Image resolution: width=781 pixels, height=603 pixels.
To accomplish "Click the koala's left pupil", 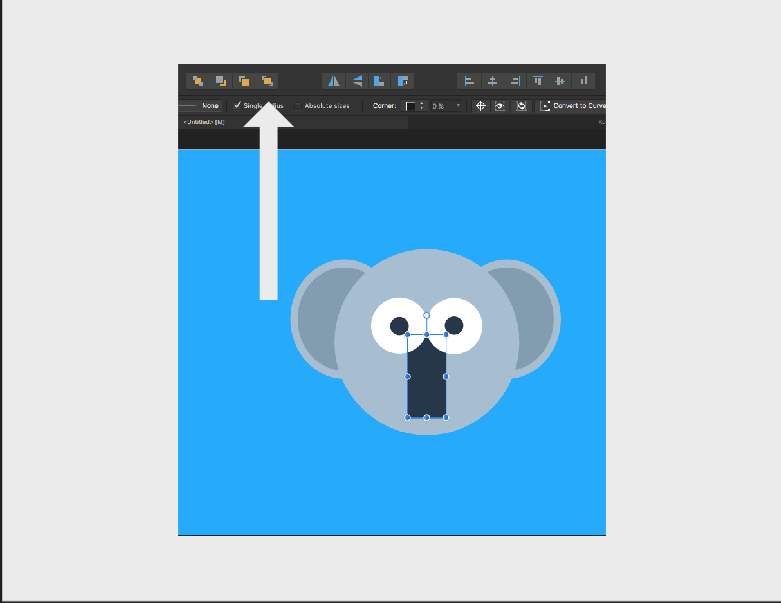I will point(399,326).
